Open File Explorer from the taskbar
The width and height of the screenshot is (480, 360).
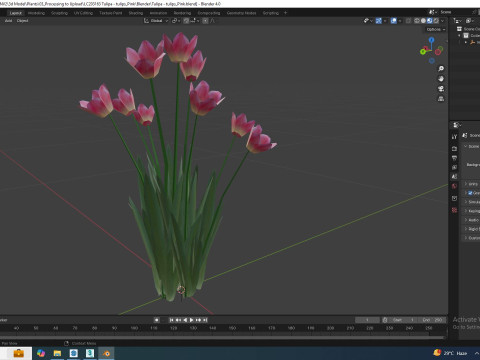57,353
